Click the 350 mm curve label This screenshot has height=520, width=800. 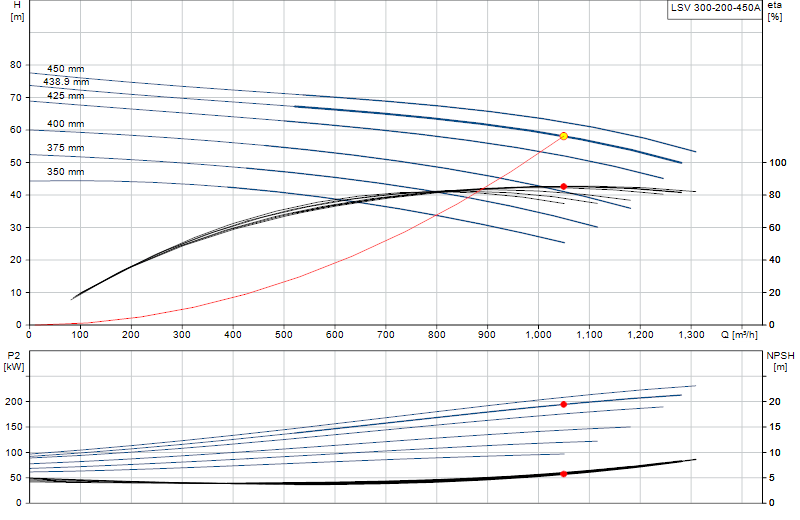66,172
